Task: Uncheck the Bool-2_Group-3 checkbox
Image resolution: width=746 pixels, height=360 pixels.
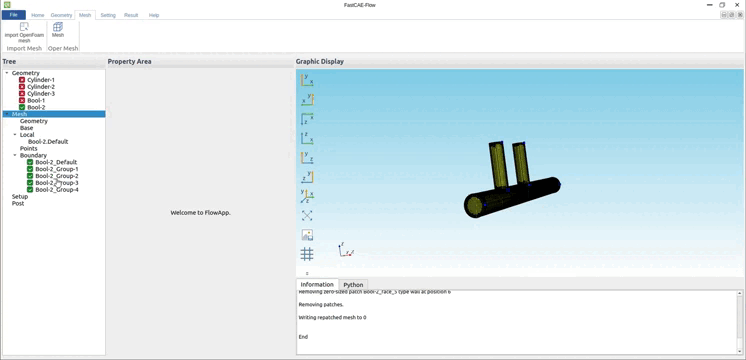Action: point(30,183)
